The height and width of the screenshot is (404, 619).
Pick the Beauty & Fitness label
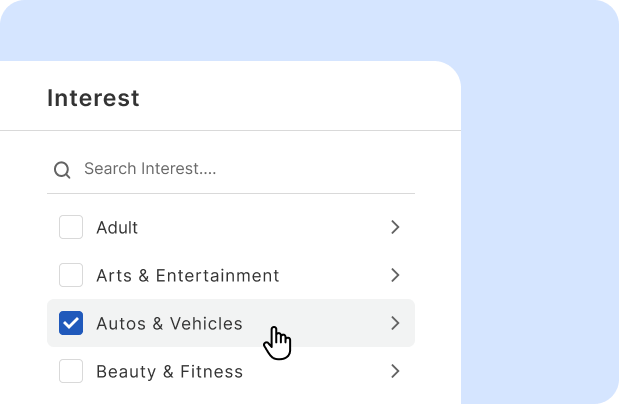(x=169, y=372)
